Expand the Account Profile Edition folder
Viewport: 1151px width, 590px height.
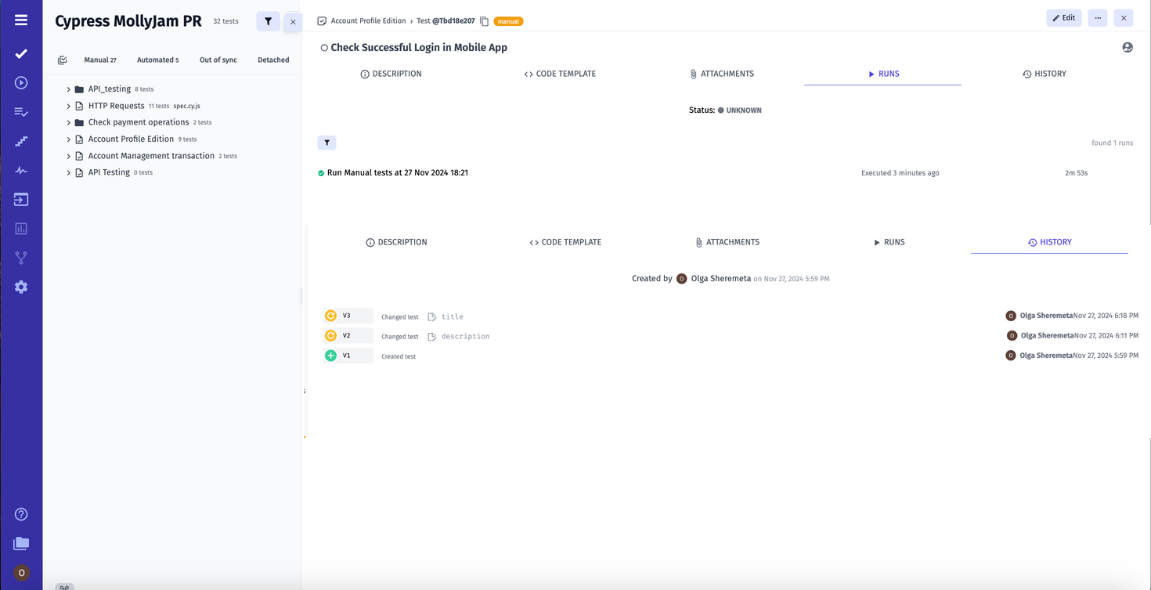click(68, 139)
